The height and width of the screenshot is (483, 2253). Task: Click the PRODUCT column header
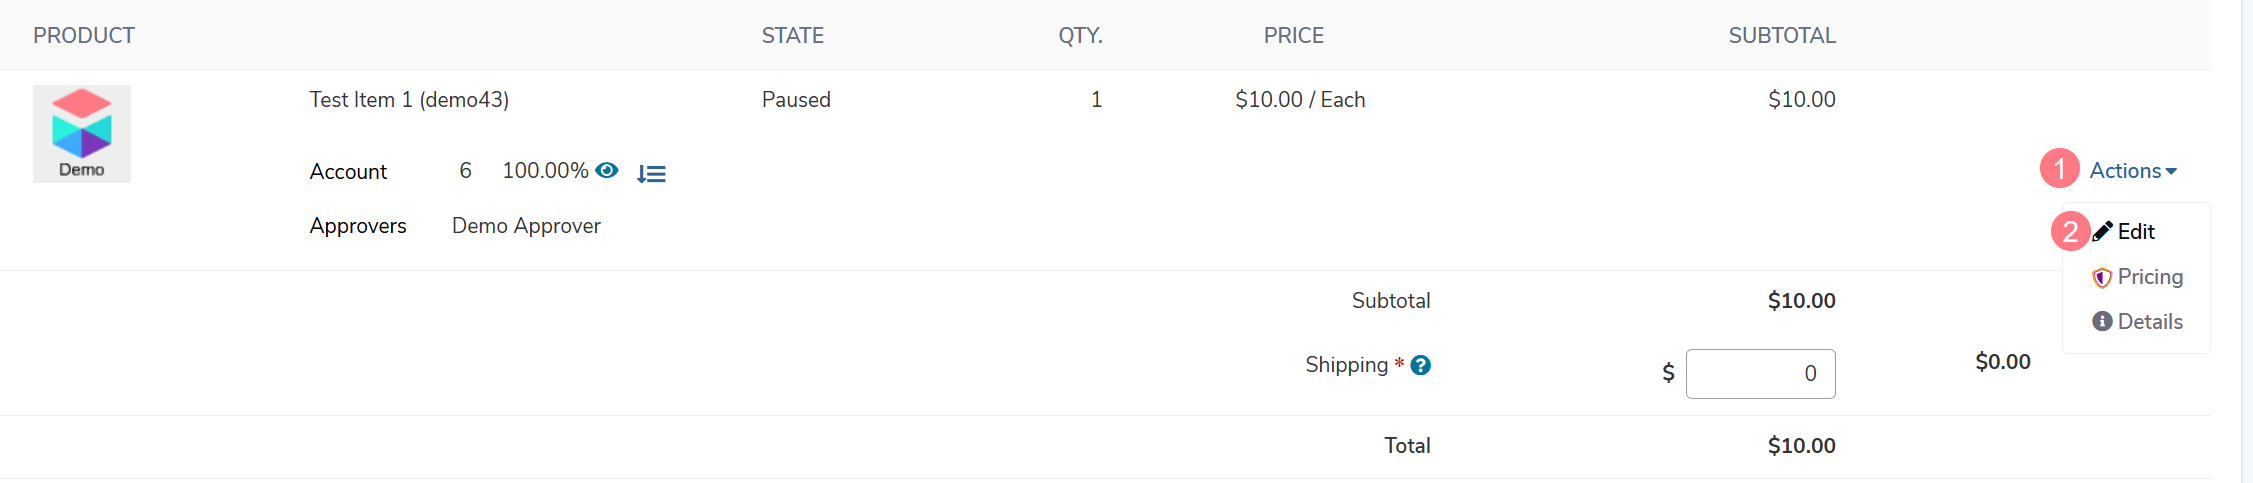tap(84, 36)
